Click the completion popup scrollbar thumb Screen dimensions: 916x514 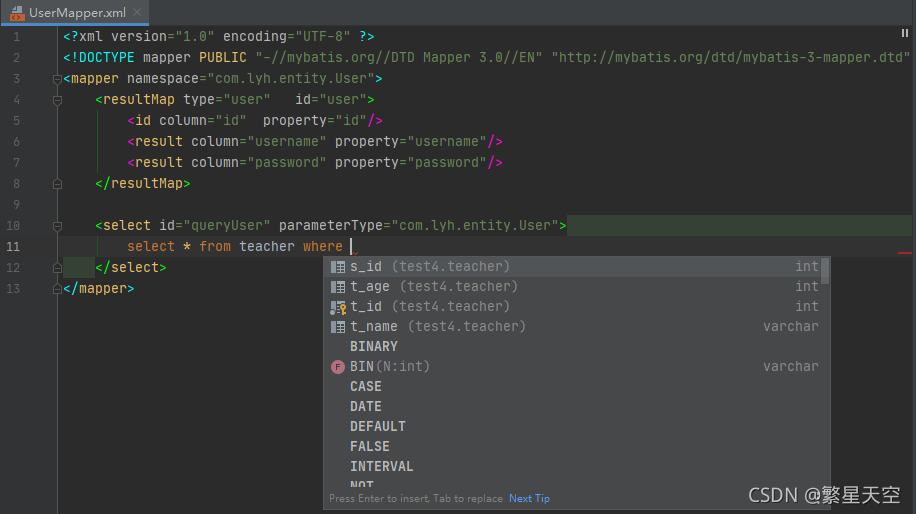(825, 271)
